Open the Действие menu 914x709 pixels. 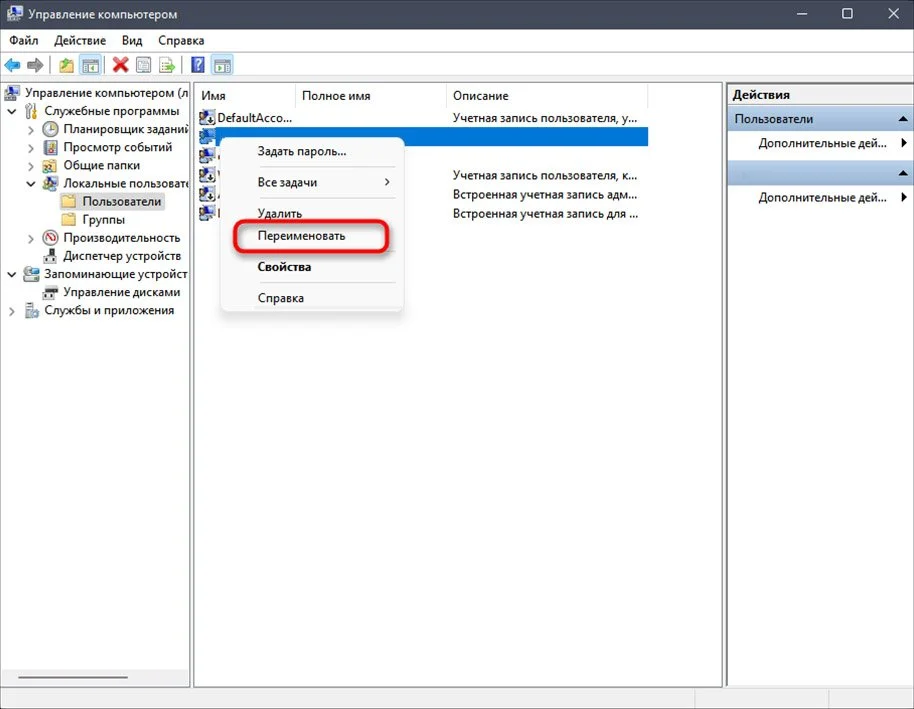point(80,40)
